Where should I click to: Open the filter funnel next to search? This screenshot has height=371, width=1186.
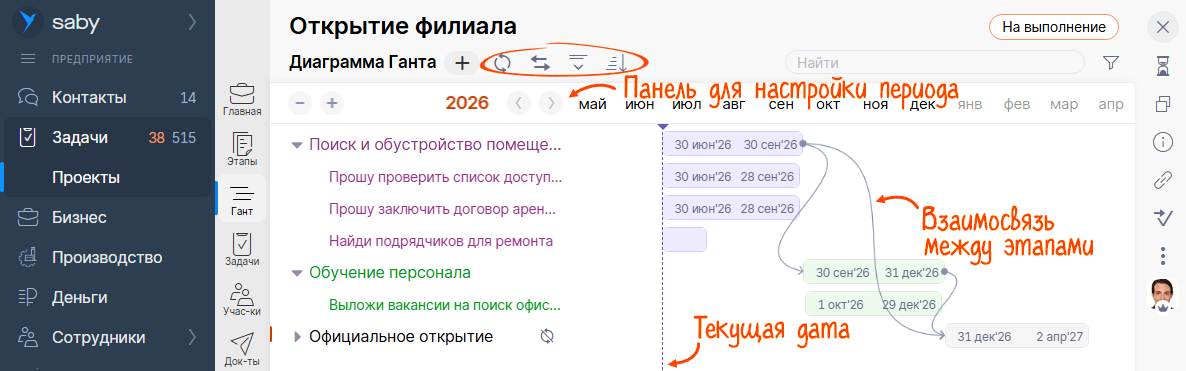pyautogui.click(x=1111, y=63)
